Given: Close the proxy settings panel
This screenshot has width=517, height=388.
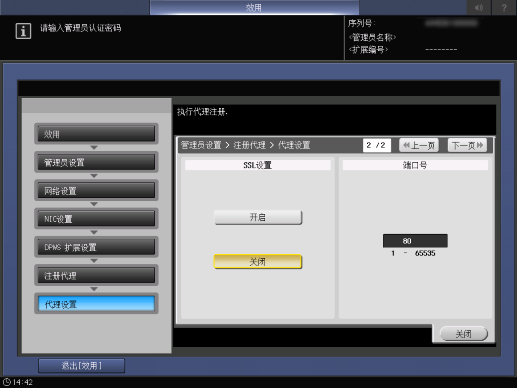Looking at the screenshot, I should [464, 334].
